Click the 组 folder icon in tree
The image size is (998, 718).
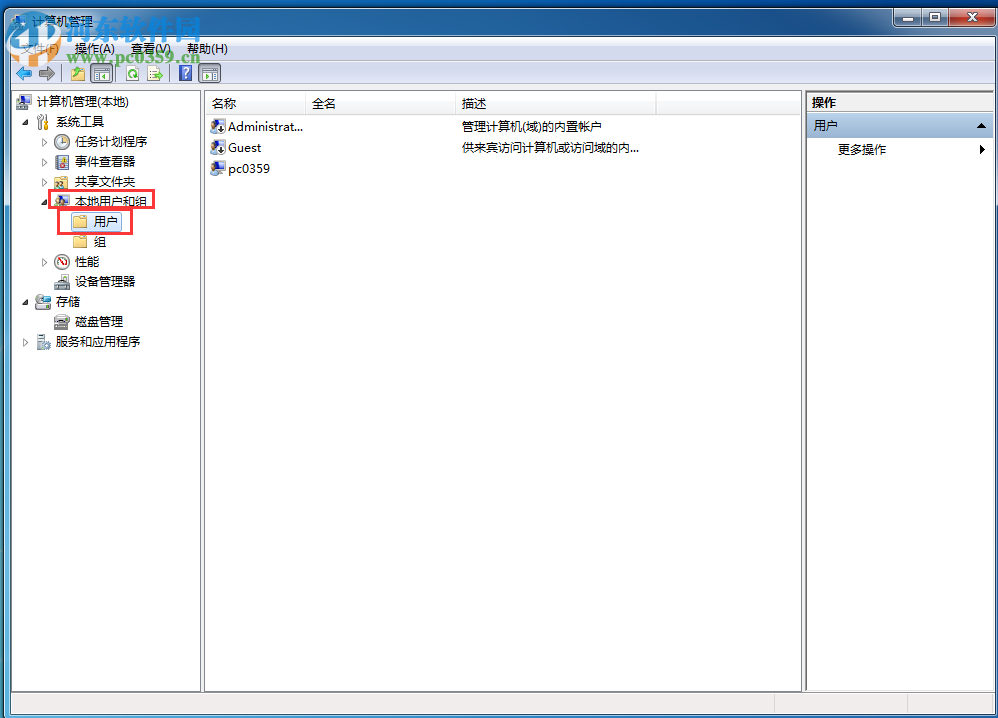[80, 242]
